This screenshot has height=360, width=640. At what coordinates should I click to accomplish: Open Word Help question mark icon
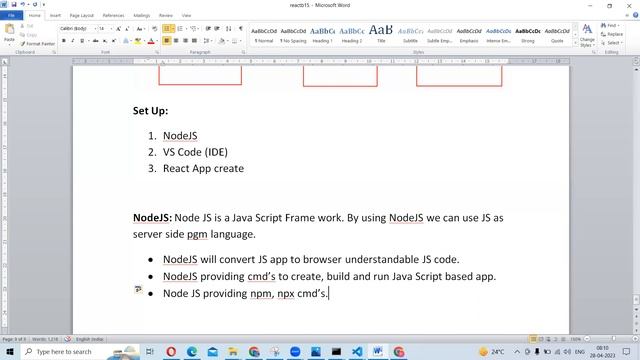click(636, 15)
